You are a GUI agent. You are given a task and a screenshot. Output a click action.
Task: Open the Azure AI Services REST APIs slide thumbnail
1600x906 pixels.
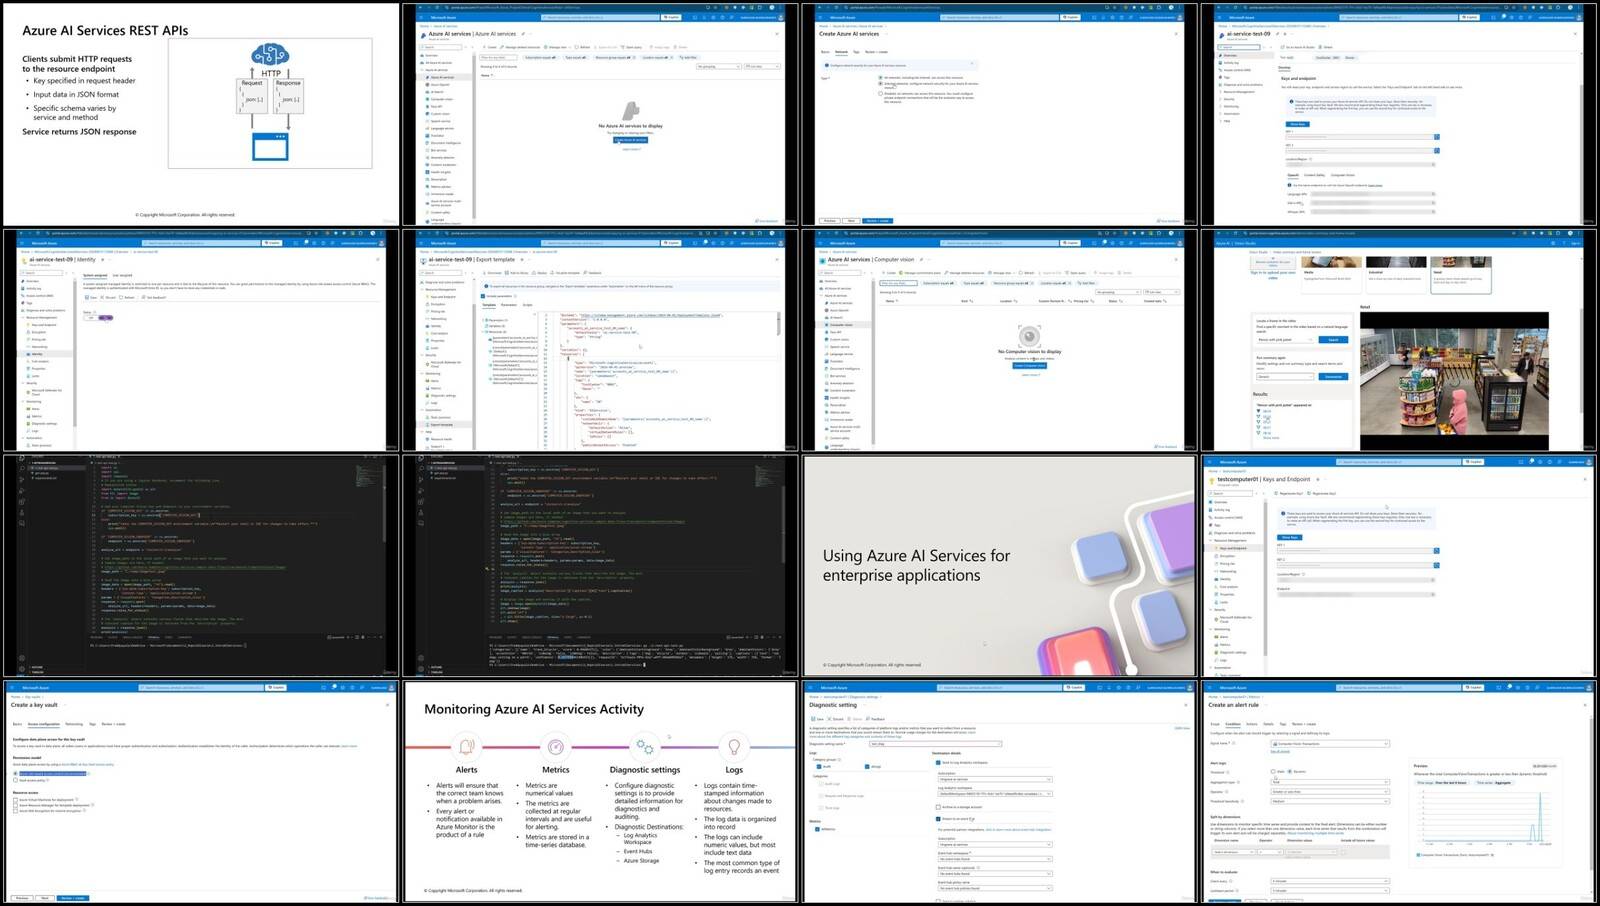(x=200, y=115)
